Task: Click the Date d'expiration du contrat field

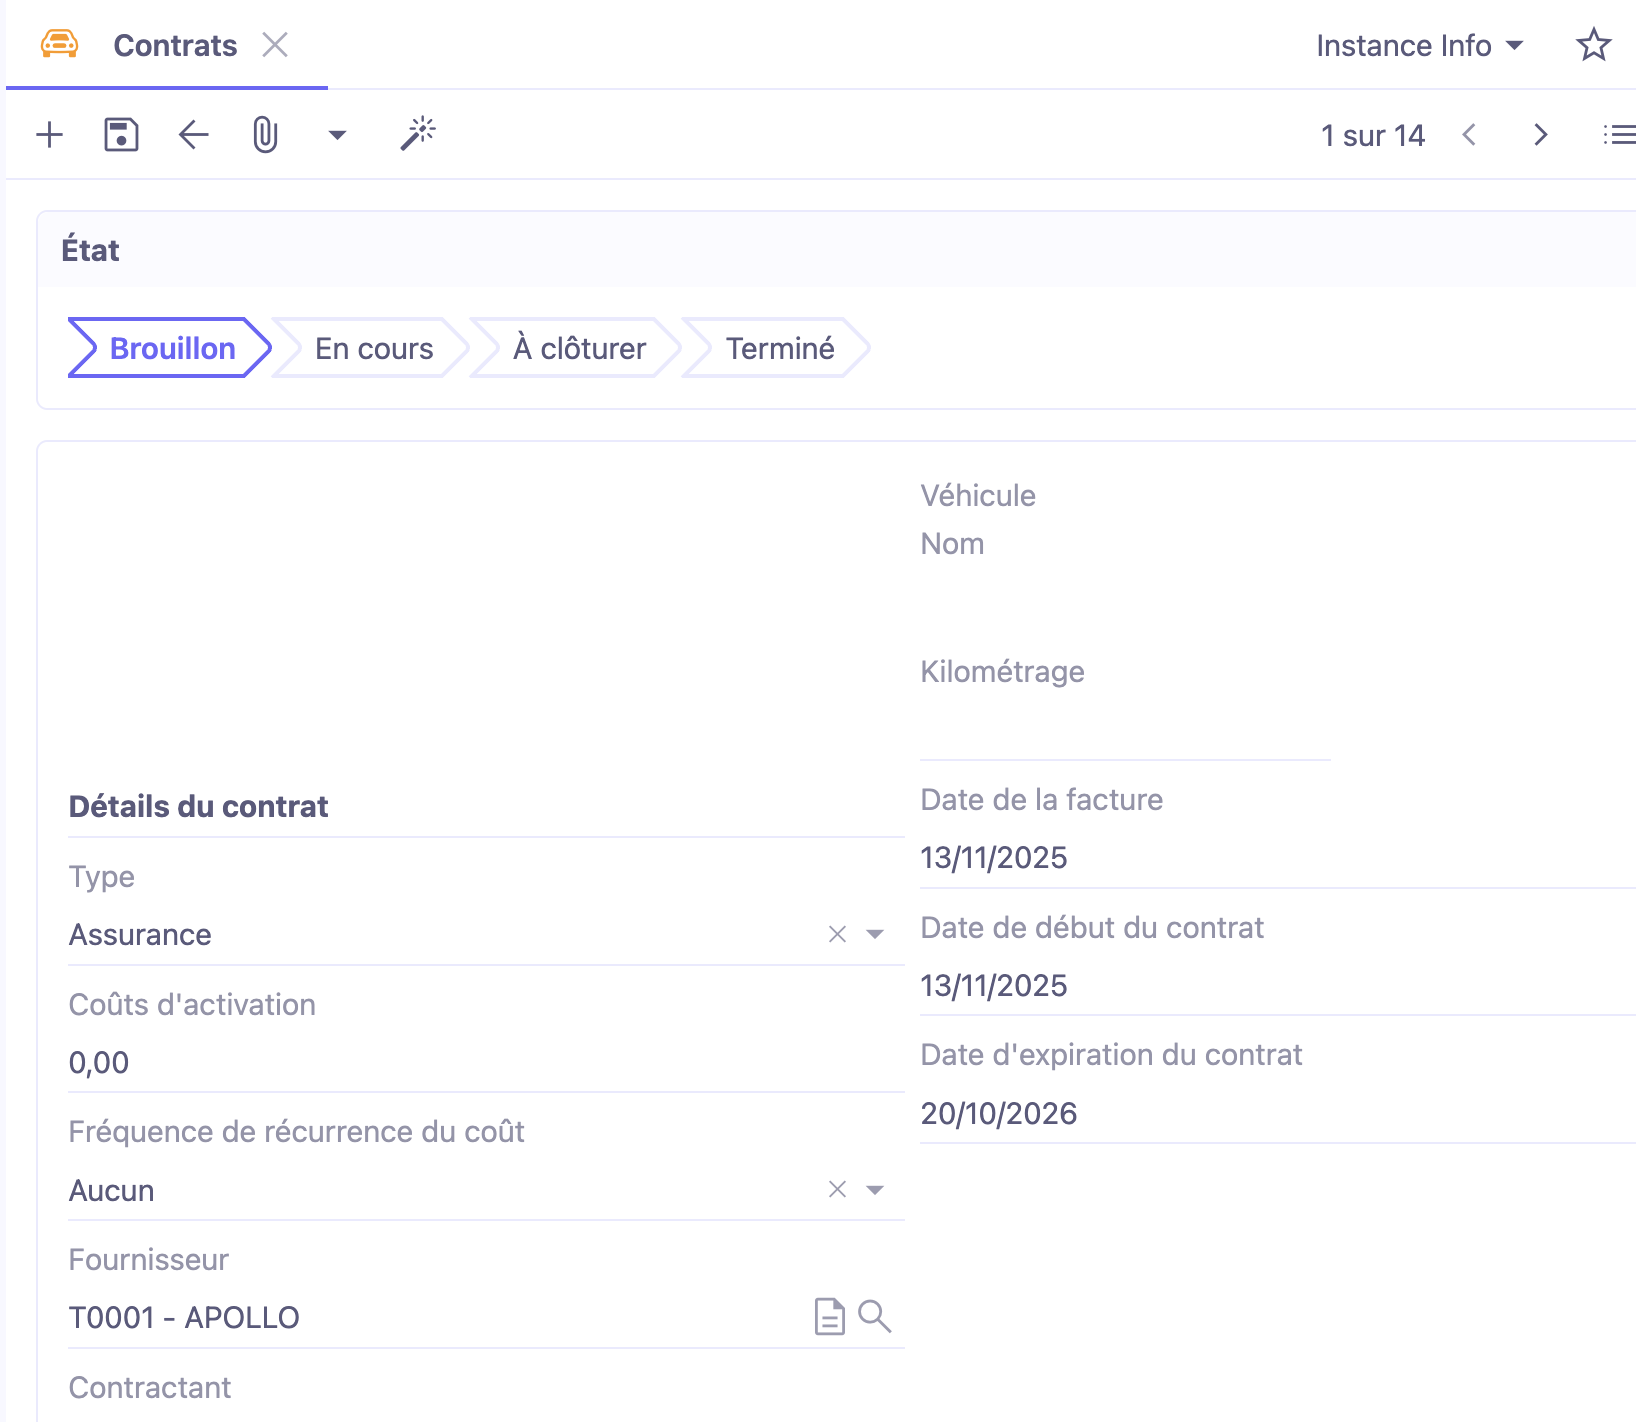Action: (1270, 1113)
